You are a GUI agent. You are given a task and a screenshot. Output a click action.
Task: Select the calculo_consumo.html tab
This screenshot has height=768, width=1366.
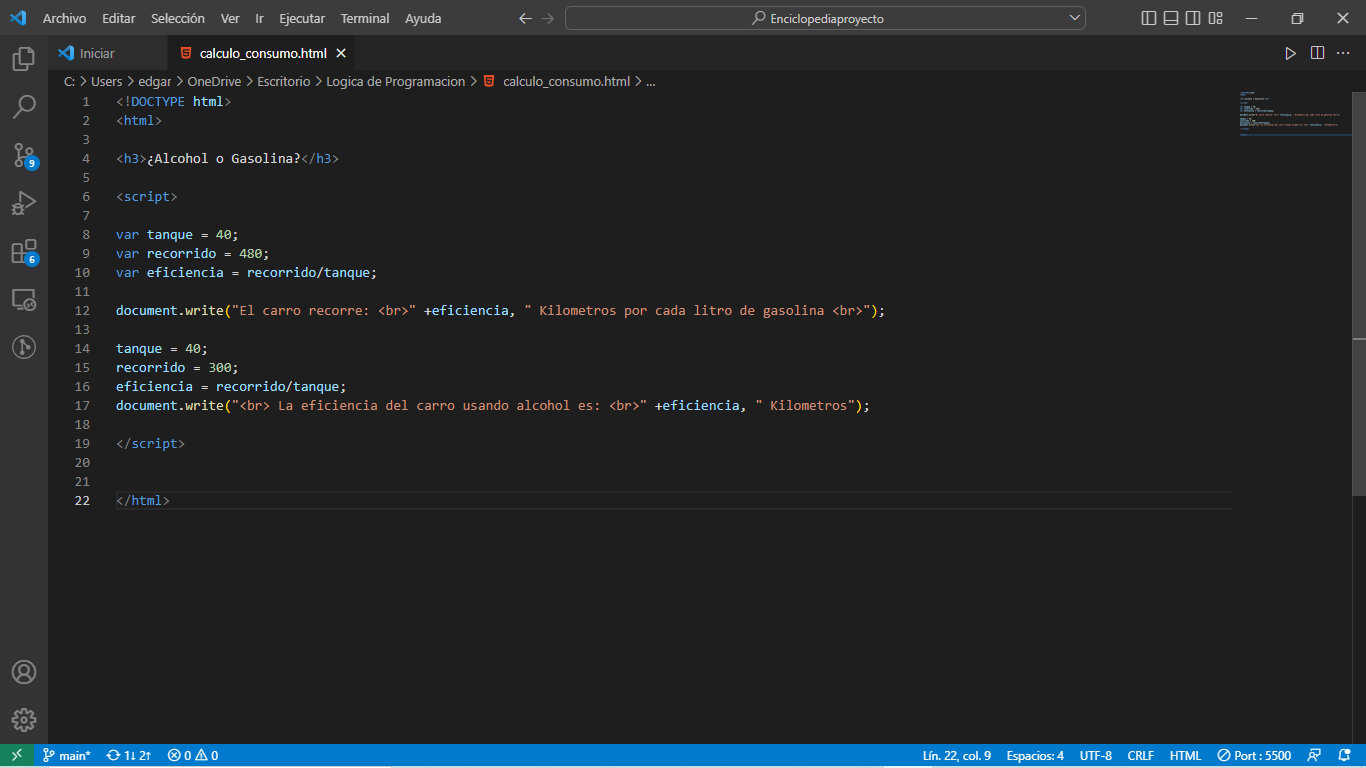[x=262, y=54]
